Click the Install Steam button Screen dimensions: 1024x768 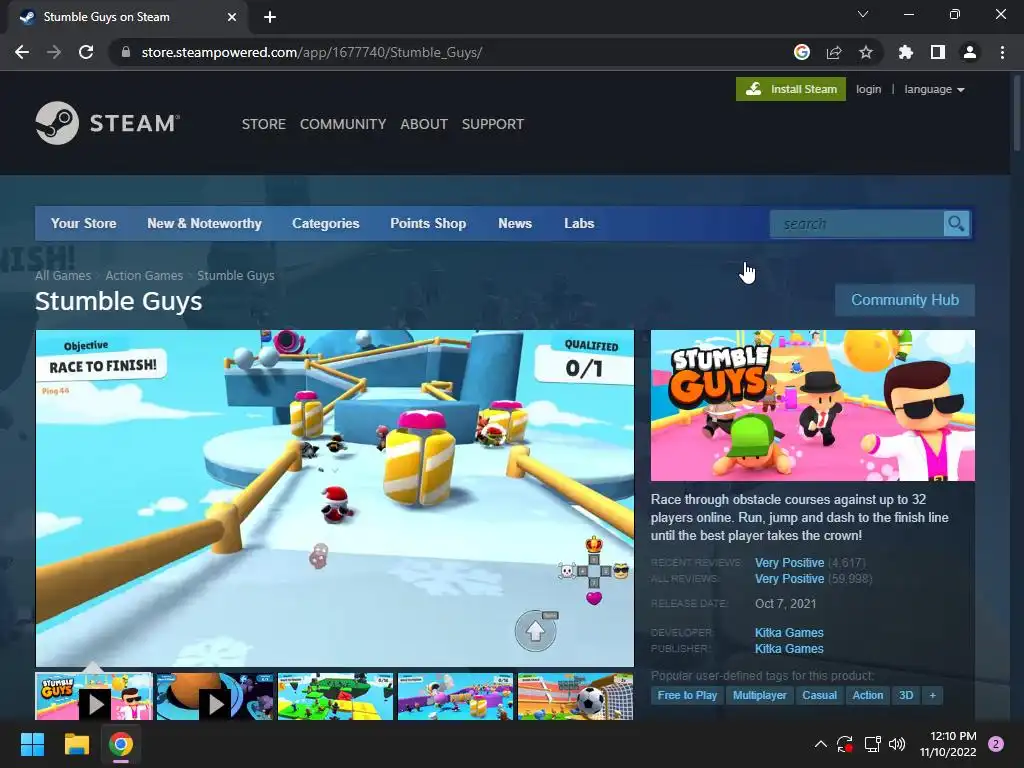coord(791,89)
